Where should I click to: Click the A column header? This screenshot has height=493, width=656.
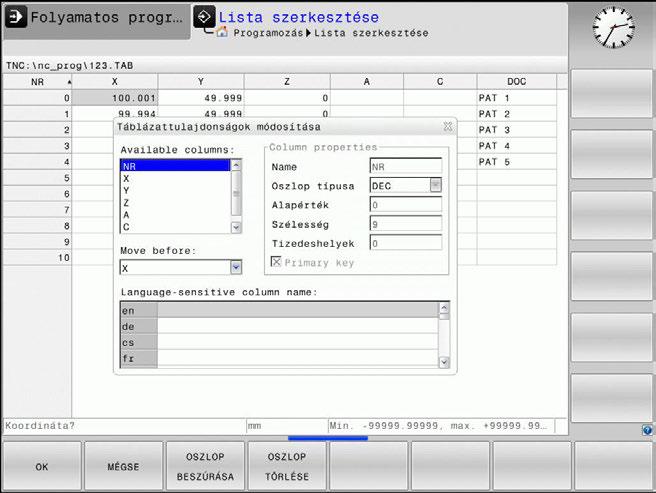(366, 82)
